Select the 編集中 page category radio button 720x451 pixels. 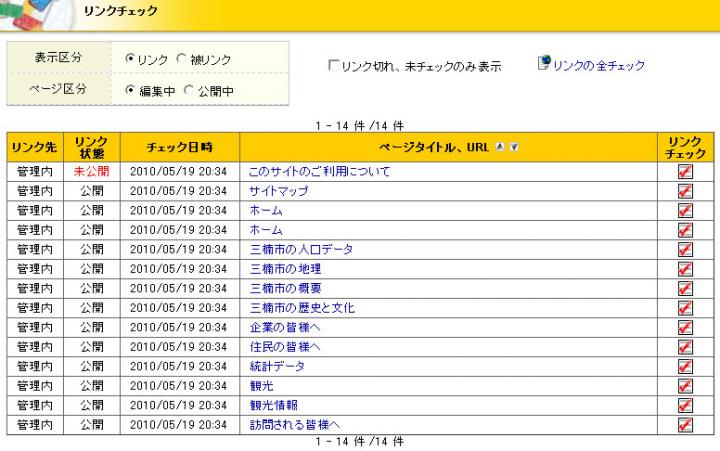pyautogui.click(x=130, y=91)
